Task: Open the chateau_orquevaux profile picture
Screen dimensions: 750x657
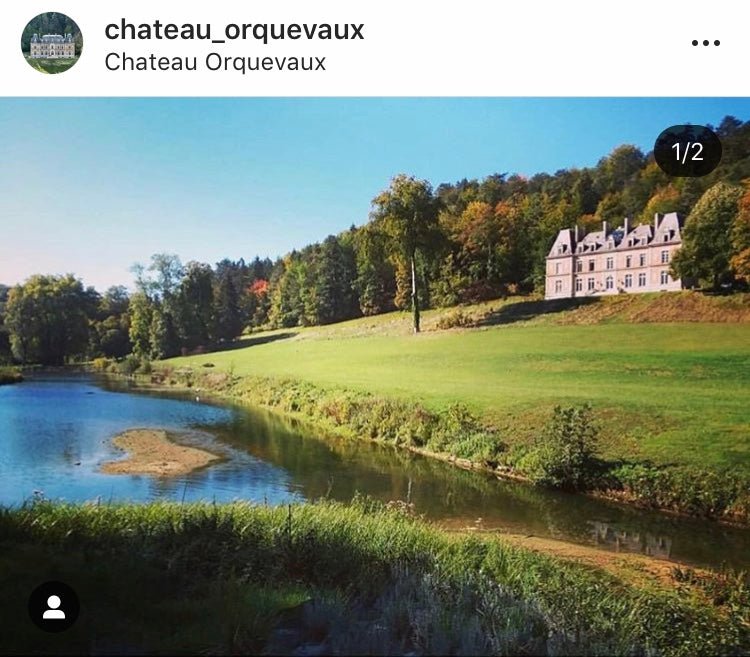Action: click(52, 43)
